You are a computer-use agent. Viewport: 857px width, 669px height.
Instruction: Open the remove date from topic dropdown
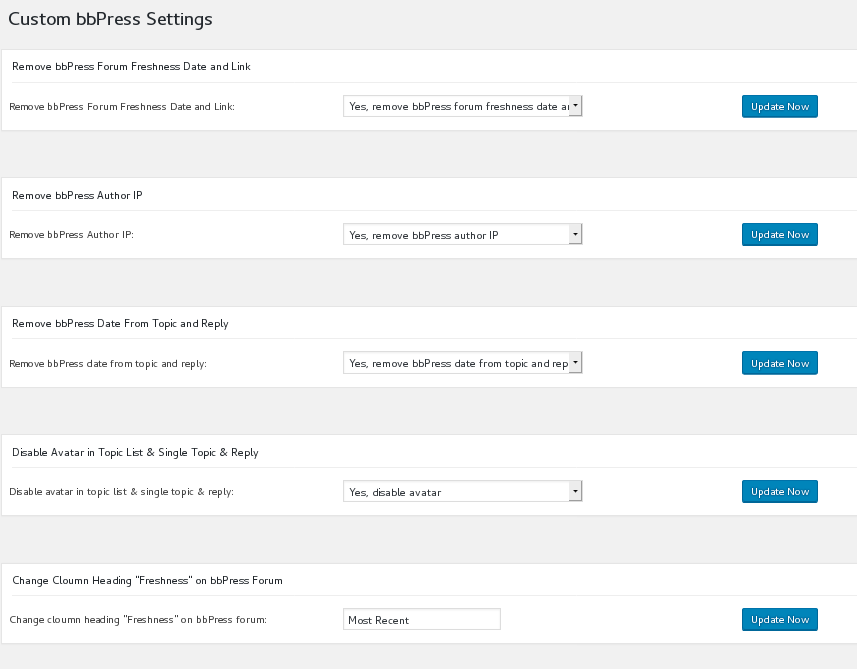click(x=462, y=362)
